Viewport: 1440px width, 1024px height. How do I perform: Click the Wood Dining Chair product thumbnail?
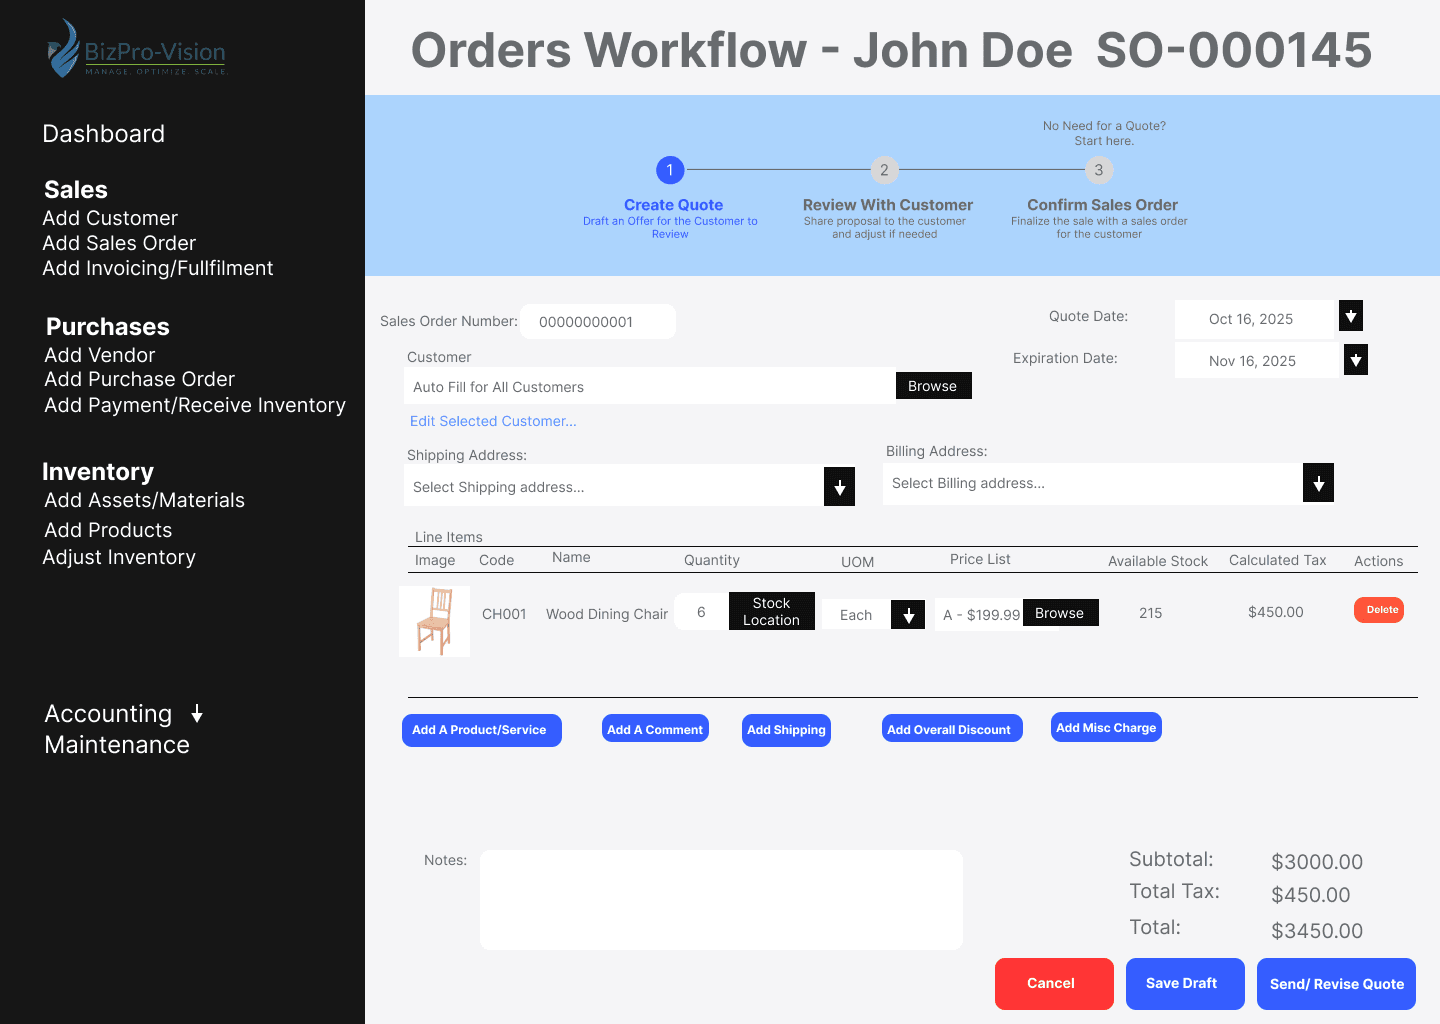(434, 620)
